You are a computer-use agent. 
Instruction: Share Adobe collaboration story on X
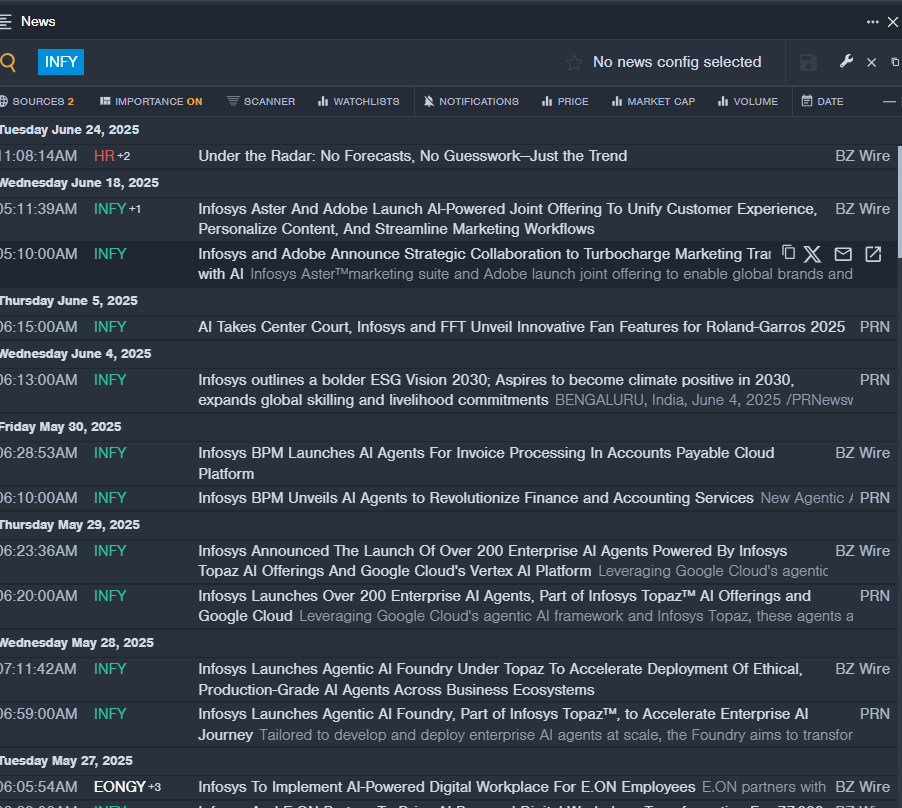[812, 254]
